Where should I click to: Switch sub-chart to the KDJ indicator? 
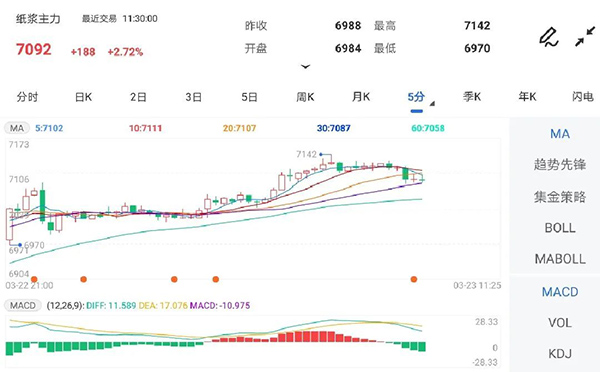(x=560, y=354)
